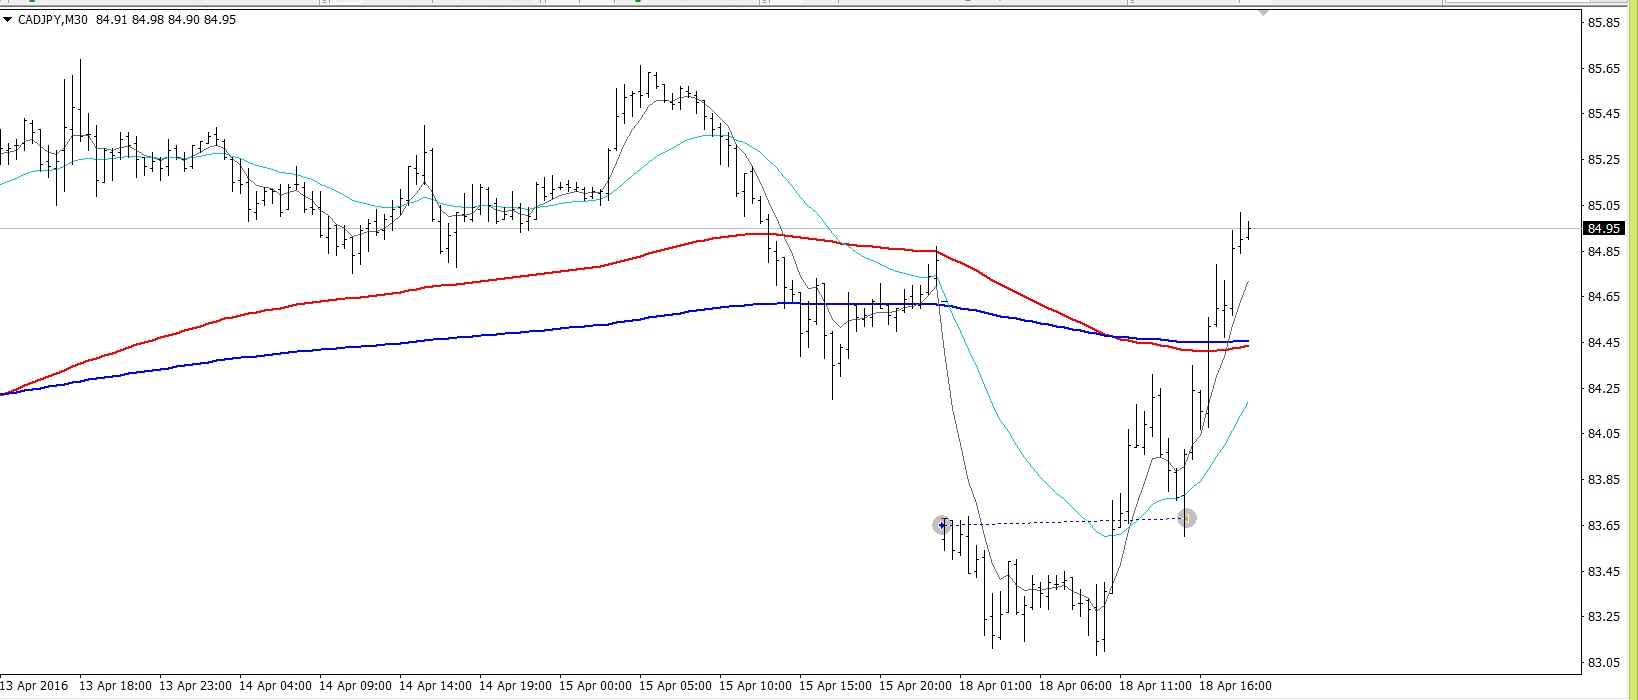Select the dashed blue trade connection line
Image resolution: width=1638 pixels, height=700 pixels.
[x=1064, y=521]
